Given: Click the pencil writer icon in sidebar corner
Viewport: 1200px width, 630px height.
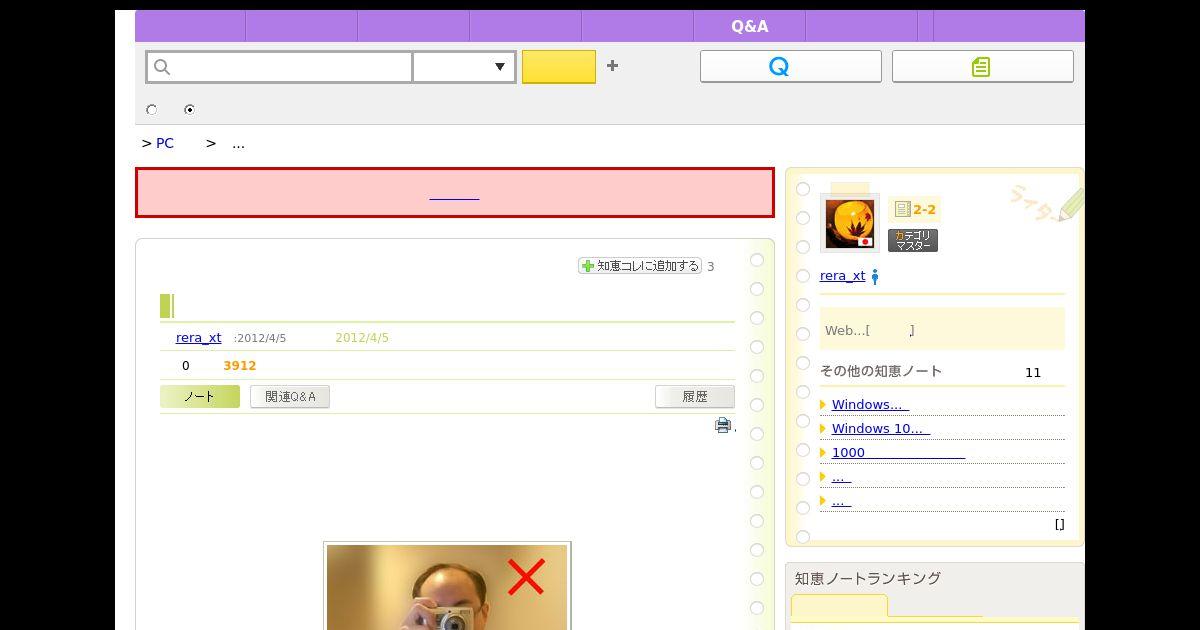Looking at the screenshot, I should (x=1070, y=204).
